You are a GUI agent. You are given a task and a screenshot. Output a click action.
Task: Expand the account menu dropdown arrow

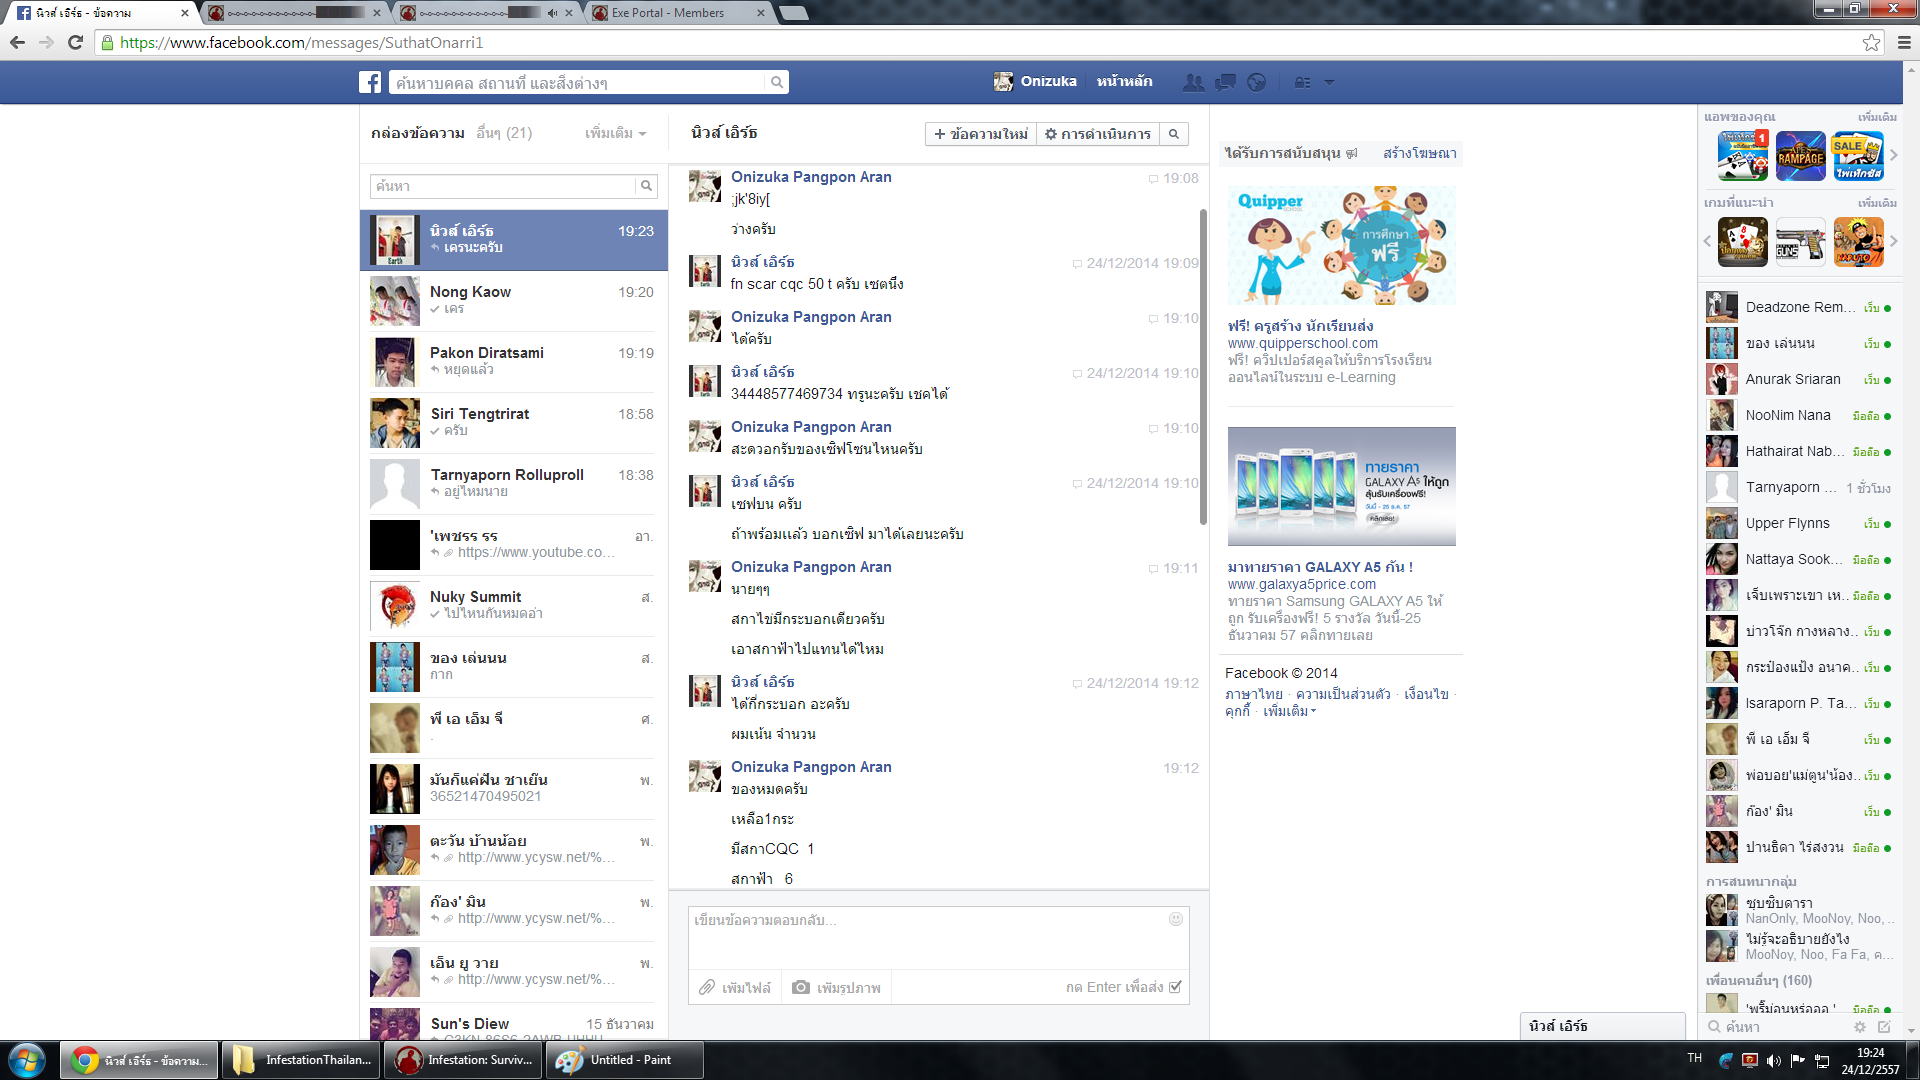[x=1329, y=82]
